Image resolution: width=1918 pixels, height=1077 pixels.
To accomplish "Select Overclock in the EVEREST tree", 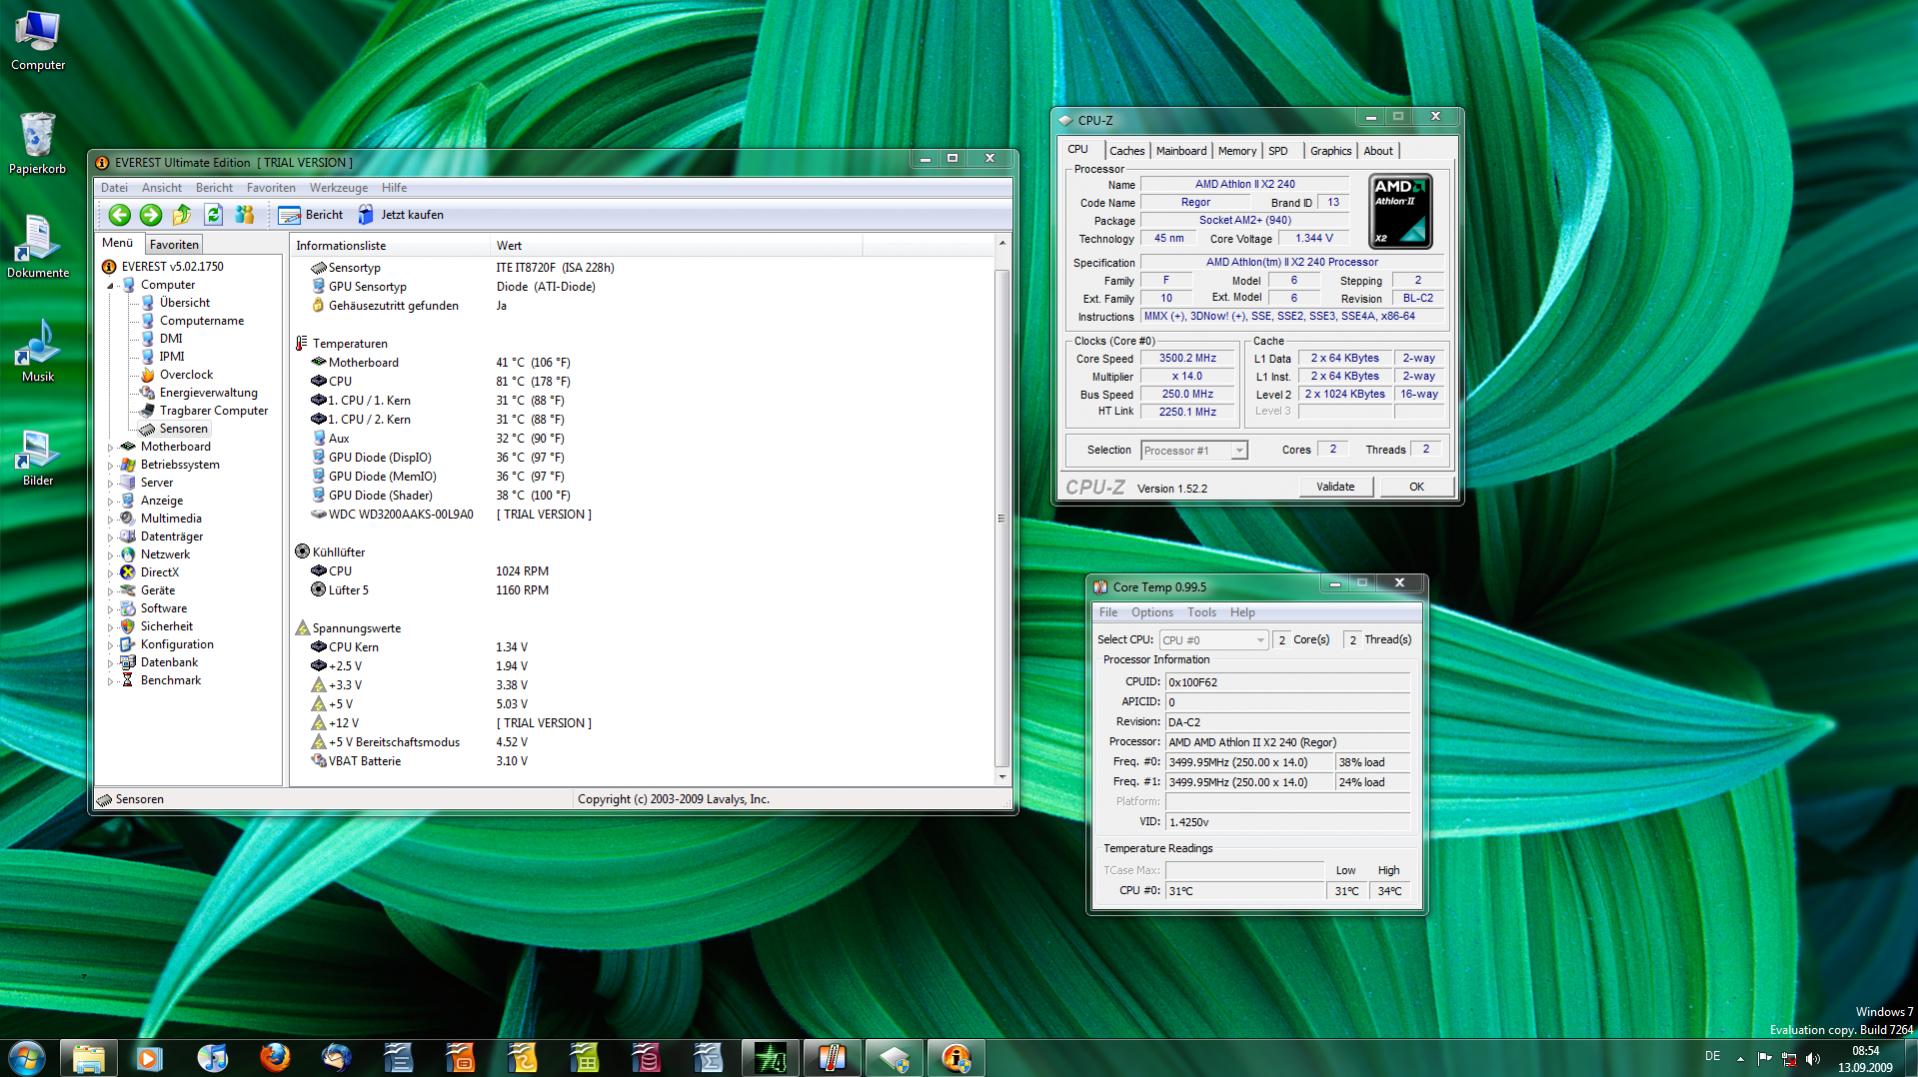I will click(186, 375).
